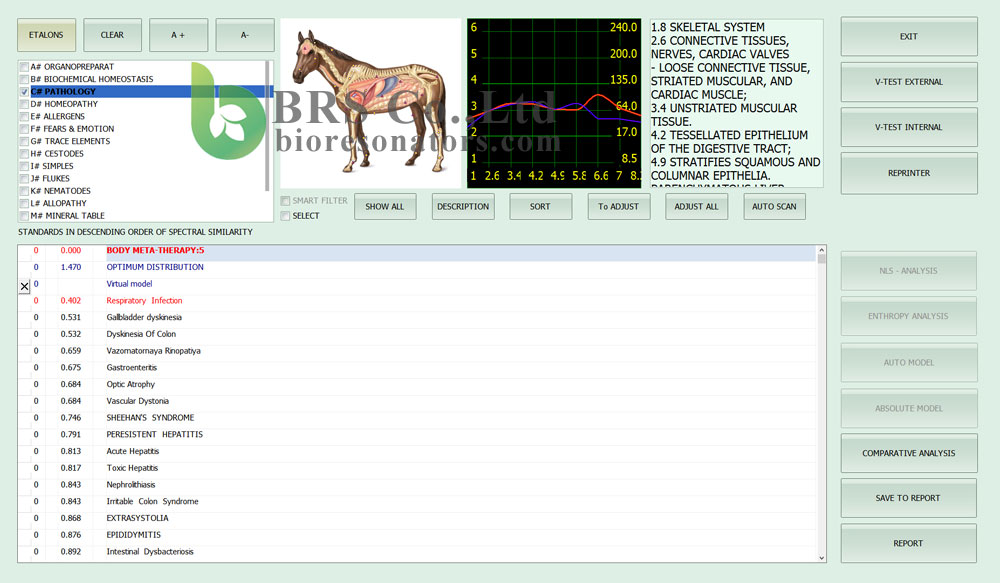Click the REPRINTER button
The image size is (1000, 583).
[909, 173]
